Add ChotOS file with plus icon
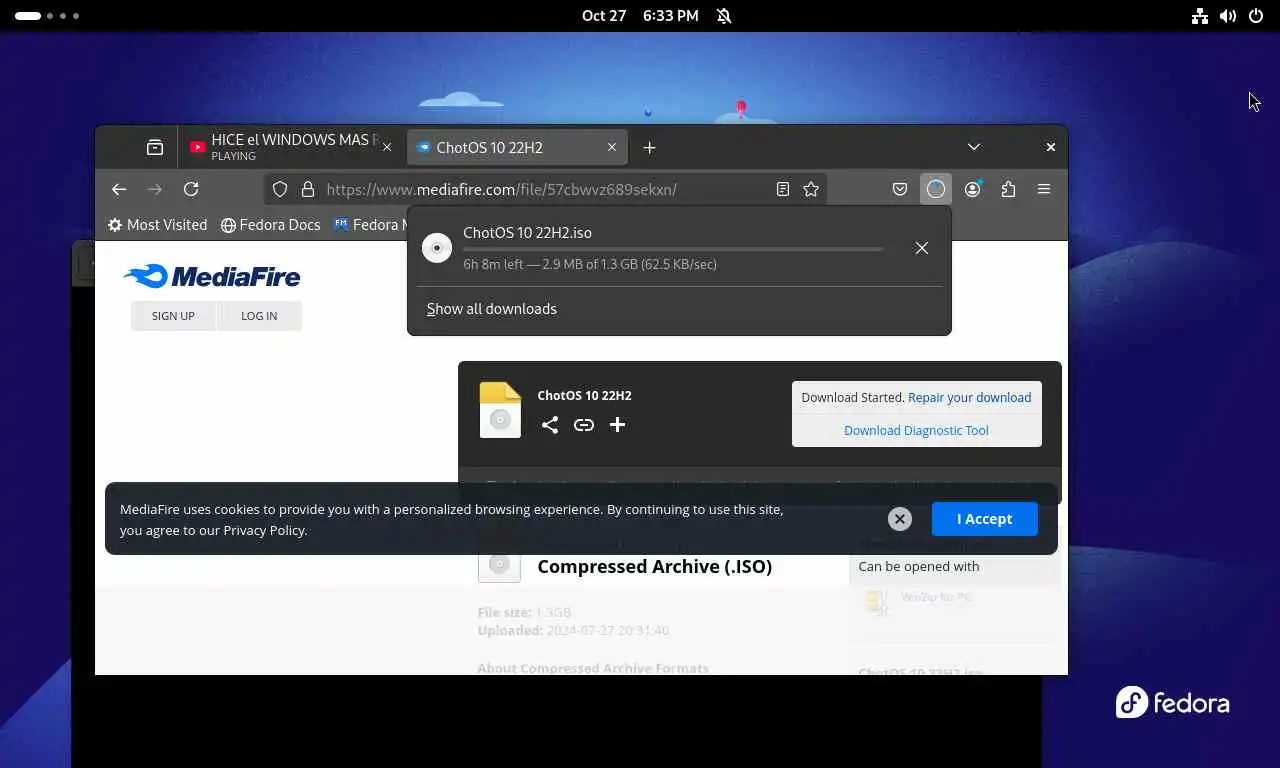The height and width of the screenshot is (768, 1280). pos(617,425)
